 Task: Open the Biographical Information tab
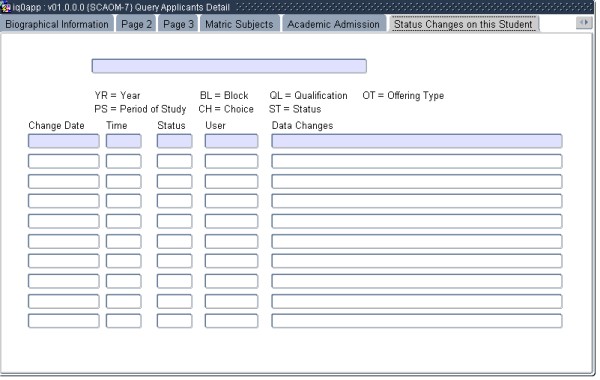[57, 24]
